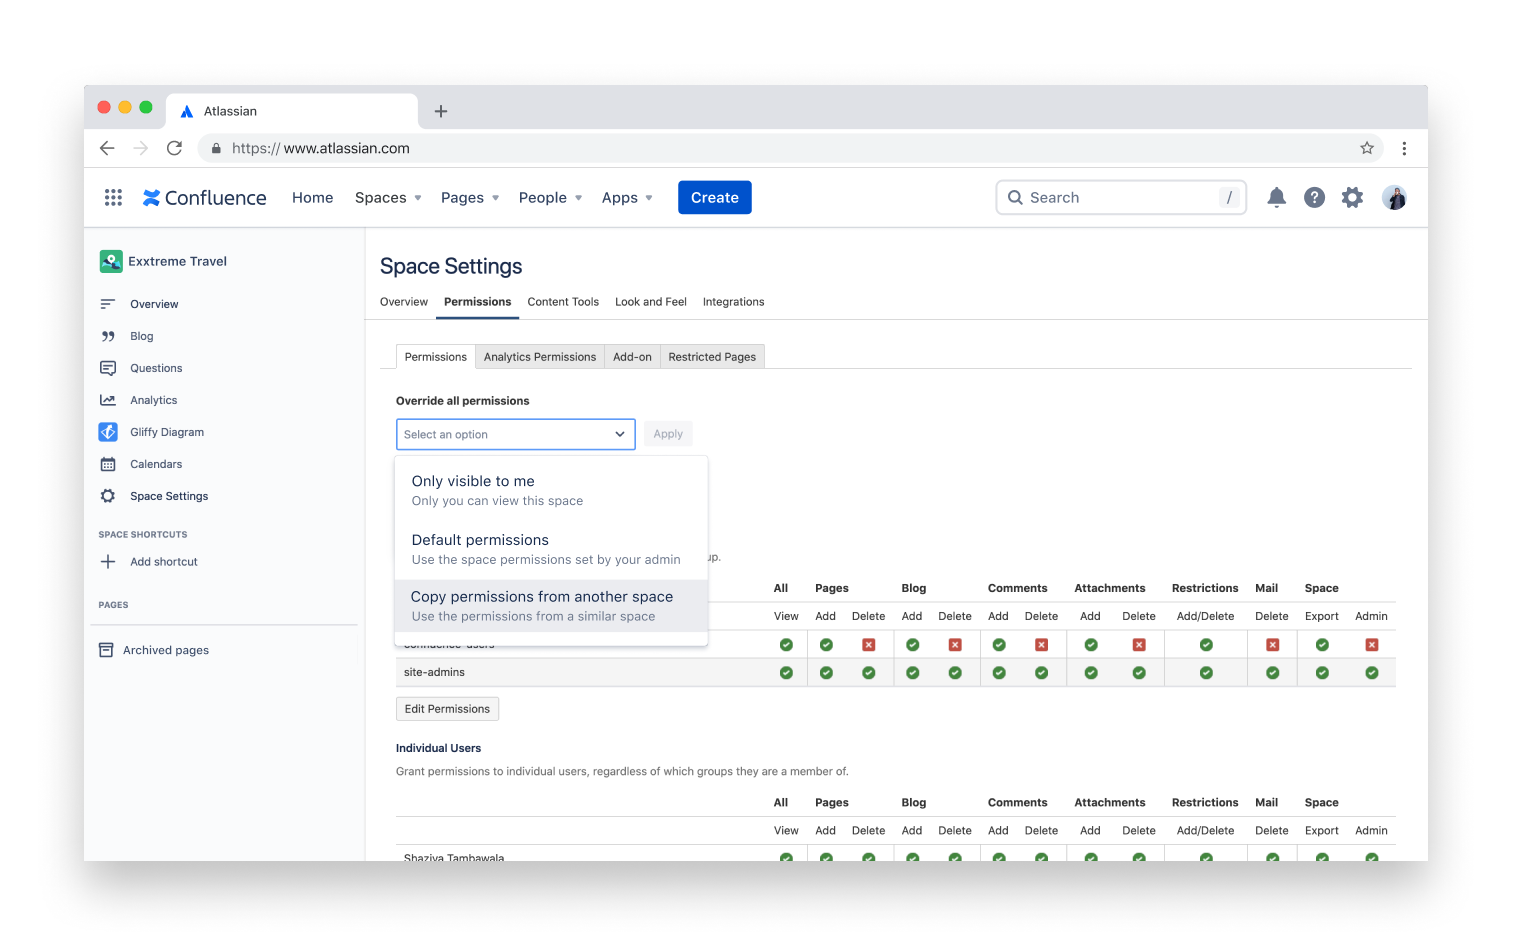Screen dimensions: 1513x946
Task: Disable site-admins Blog Add permission
Action: point(912,672)
